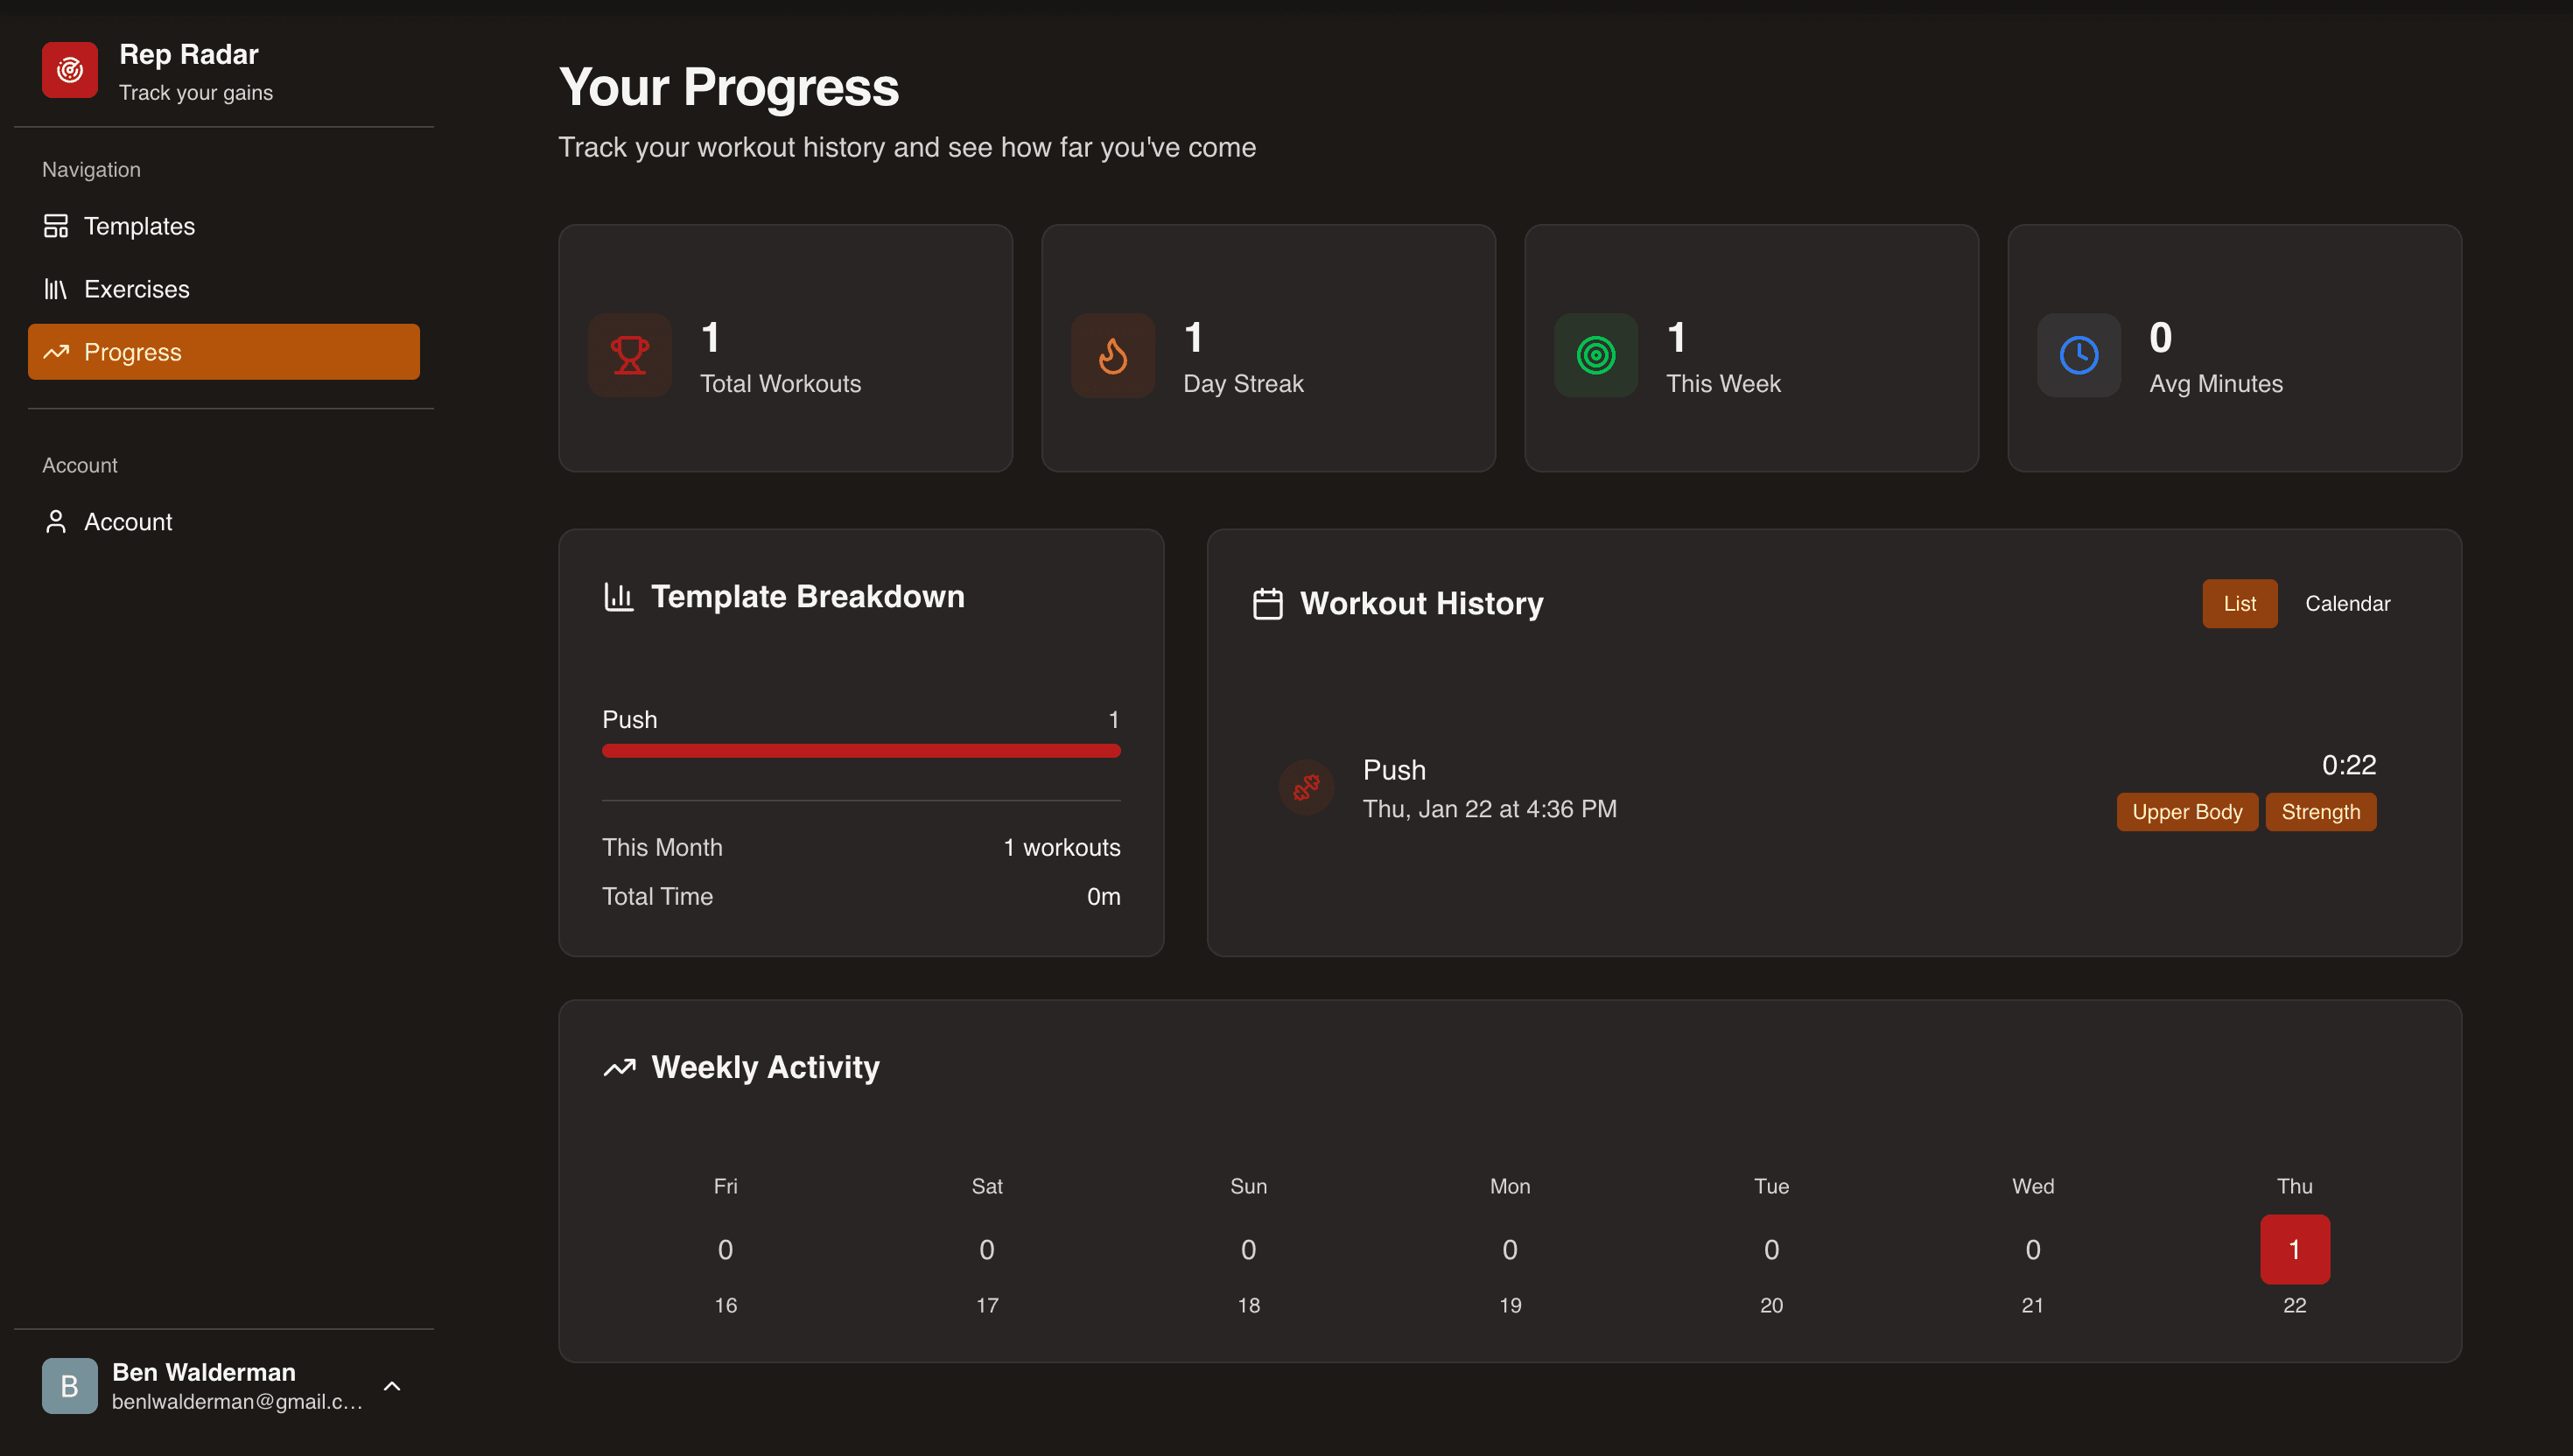The image size is (2573, 1456).
Task: Click the Templates sidebar icon
Action: [56, 226]
